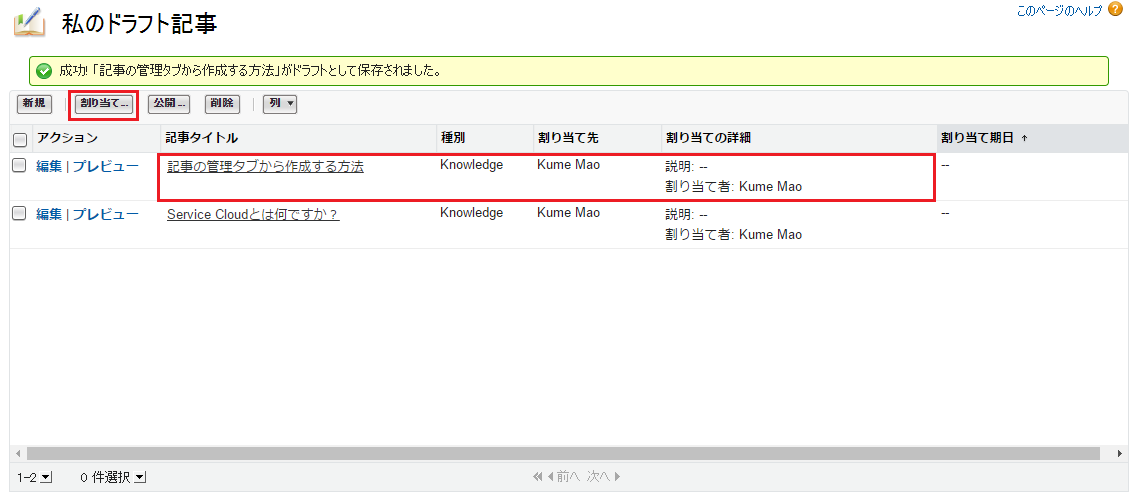This screenshot has height=501, width=1137.
Task: Sort by 記事タイトル column header
Action: point(202,138)
